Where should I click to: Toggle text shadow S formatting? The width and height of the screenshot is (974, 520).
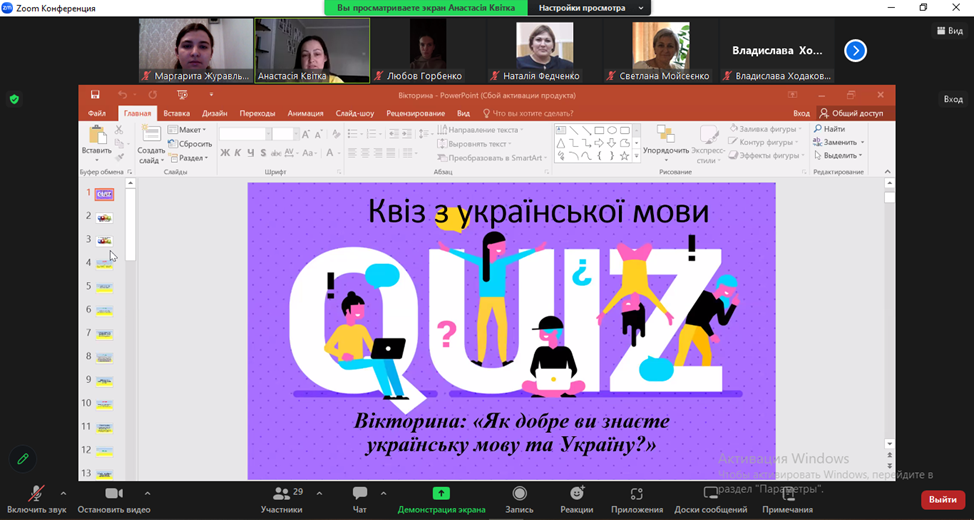coord(263,153)
